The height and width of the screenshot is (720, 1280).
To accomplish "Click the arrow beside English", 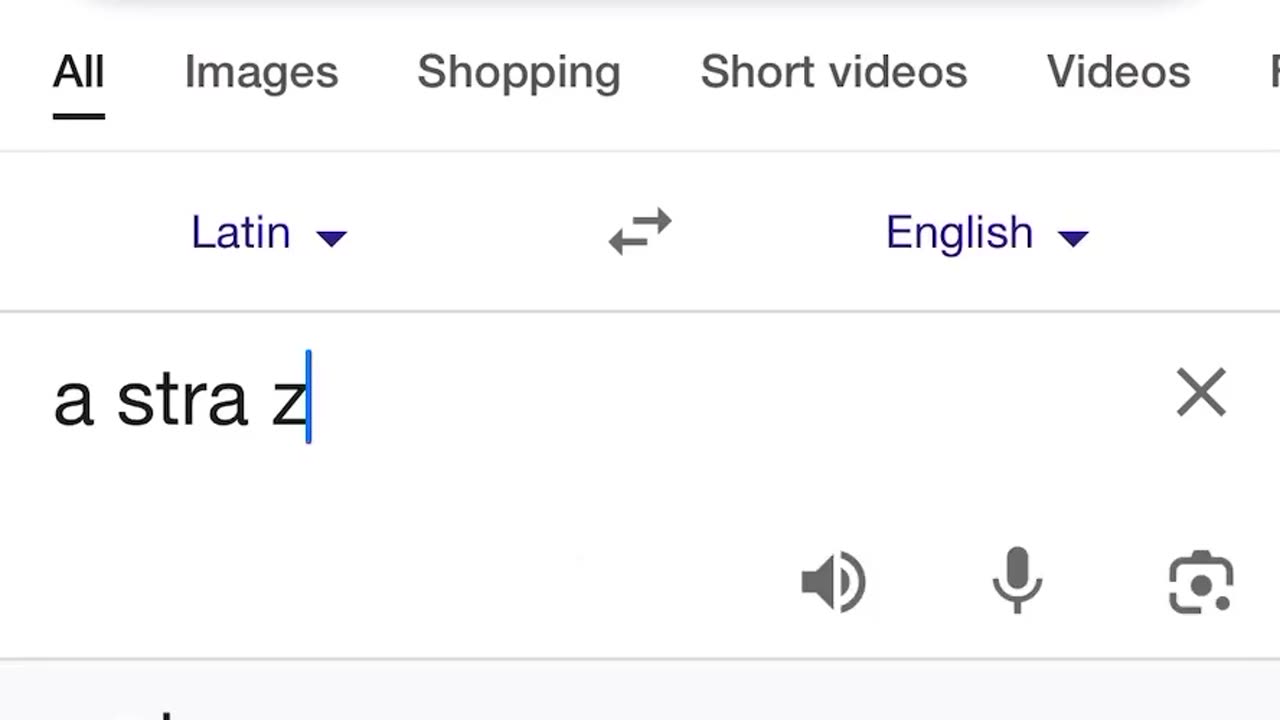I will coord(1073,237).
